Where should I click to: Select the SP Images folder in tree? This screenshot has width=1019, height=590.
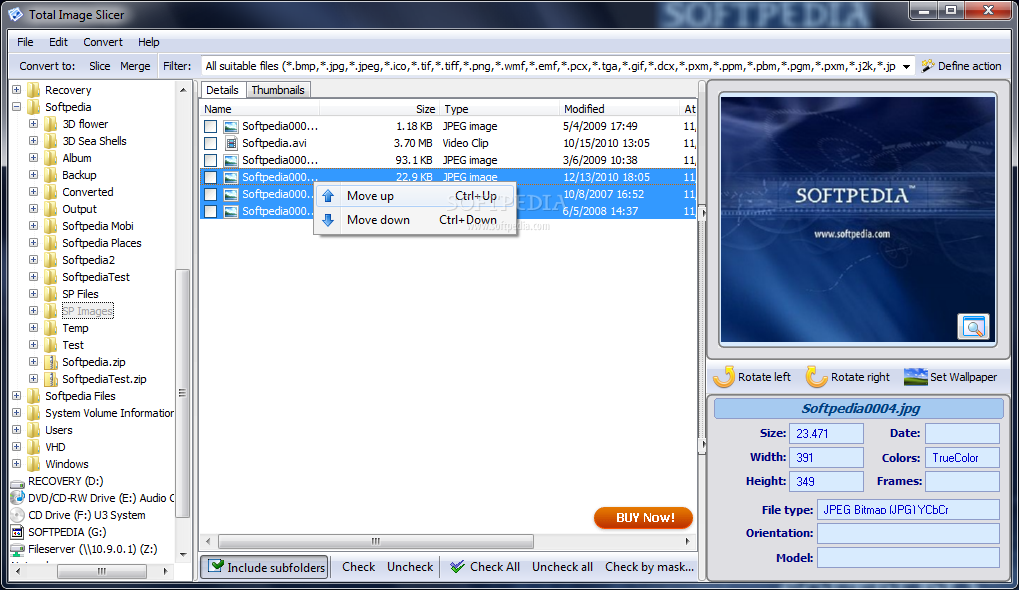click(x=87, y=311)
